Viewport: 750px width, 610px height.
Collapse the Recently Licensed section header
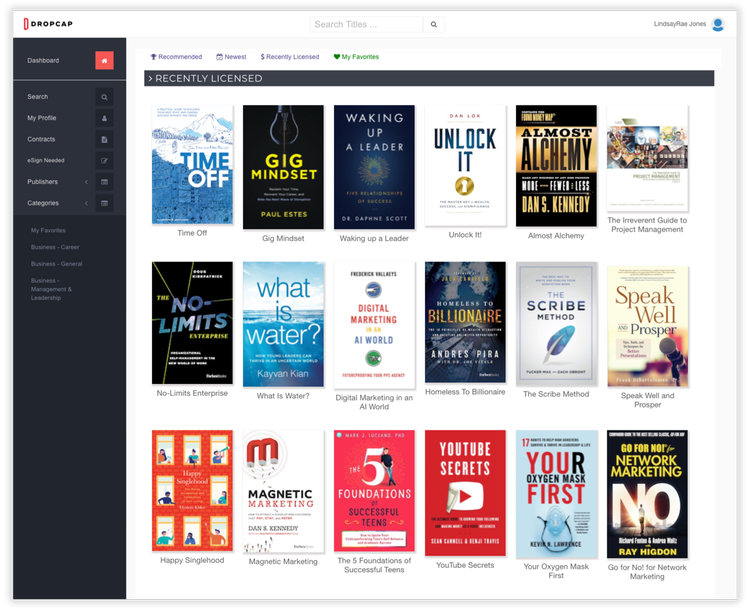point(150,78)
